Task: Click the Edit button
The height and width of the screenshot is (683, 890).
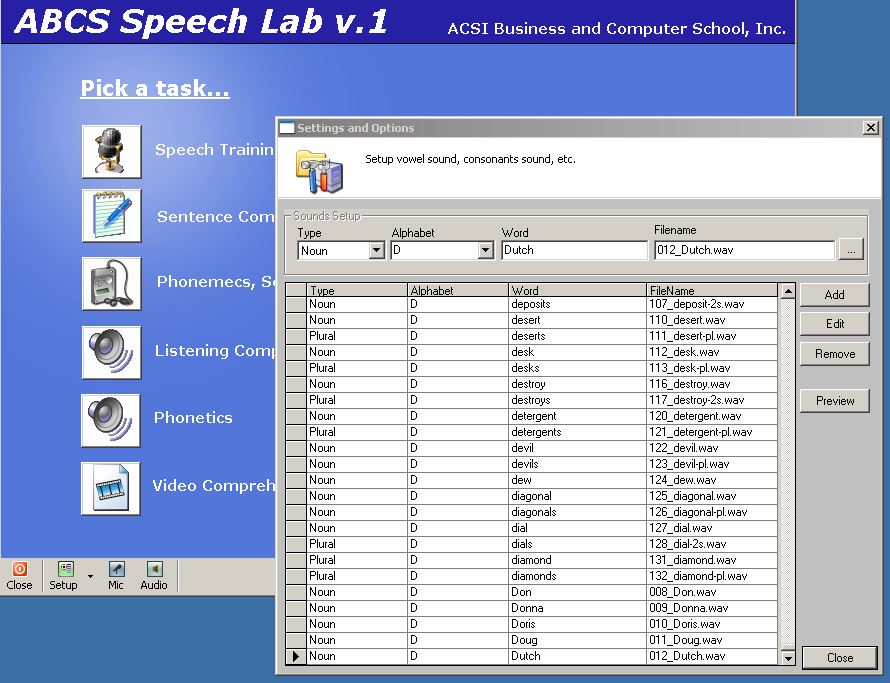Action: pos(834,324)
